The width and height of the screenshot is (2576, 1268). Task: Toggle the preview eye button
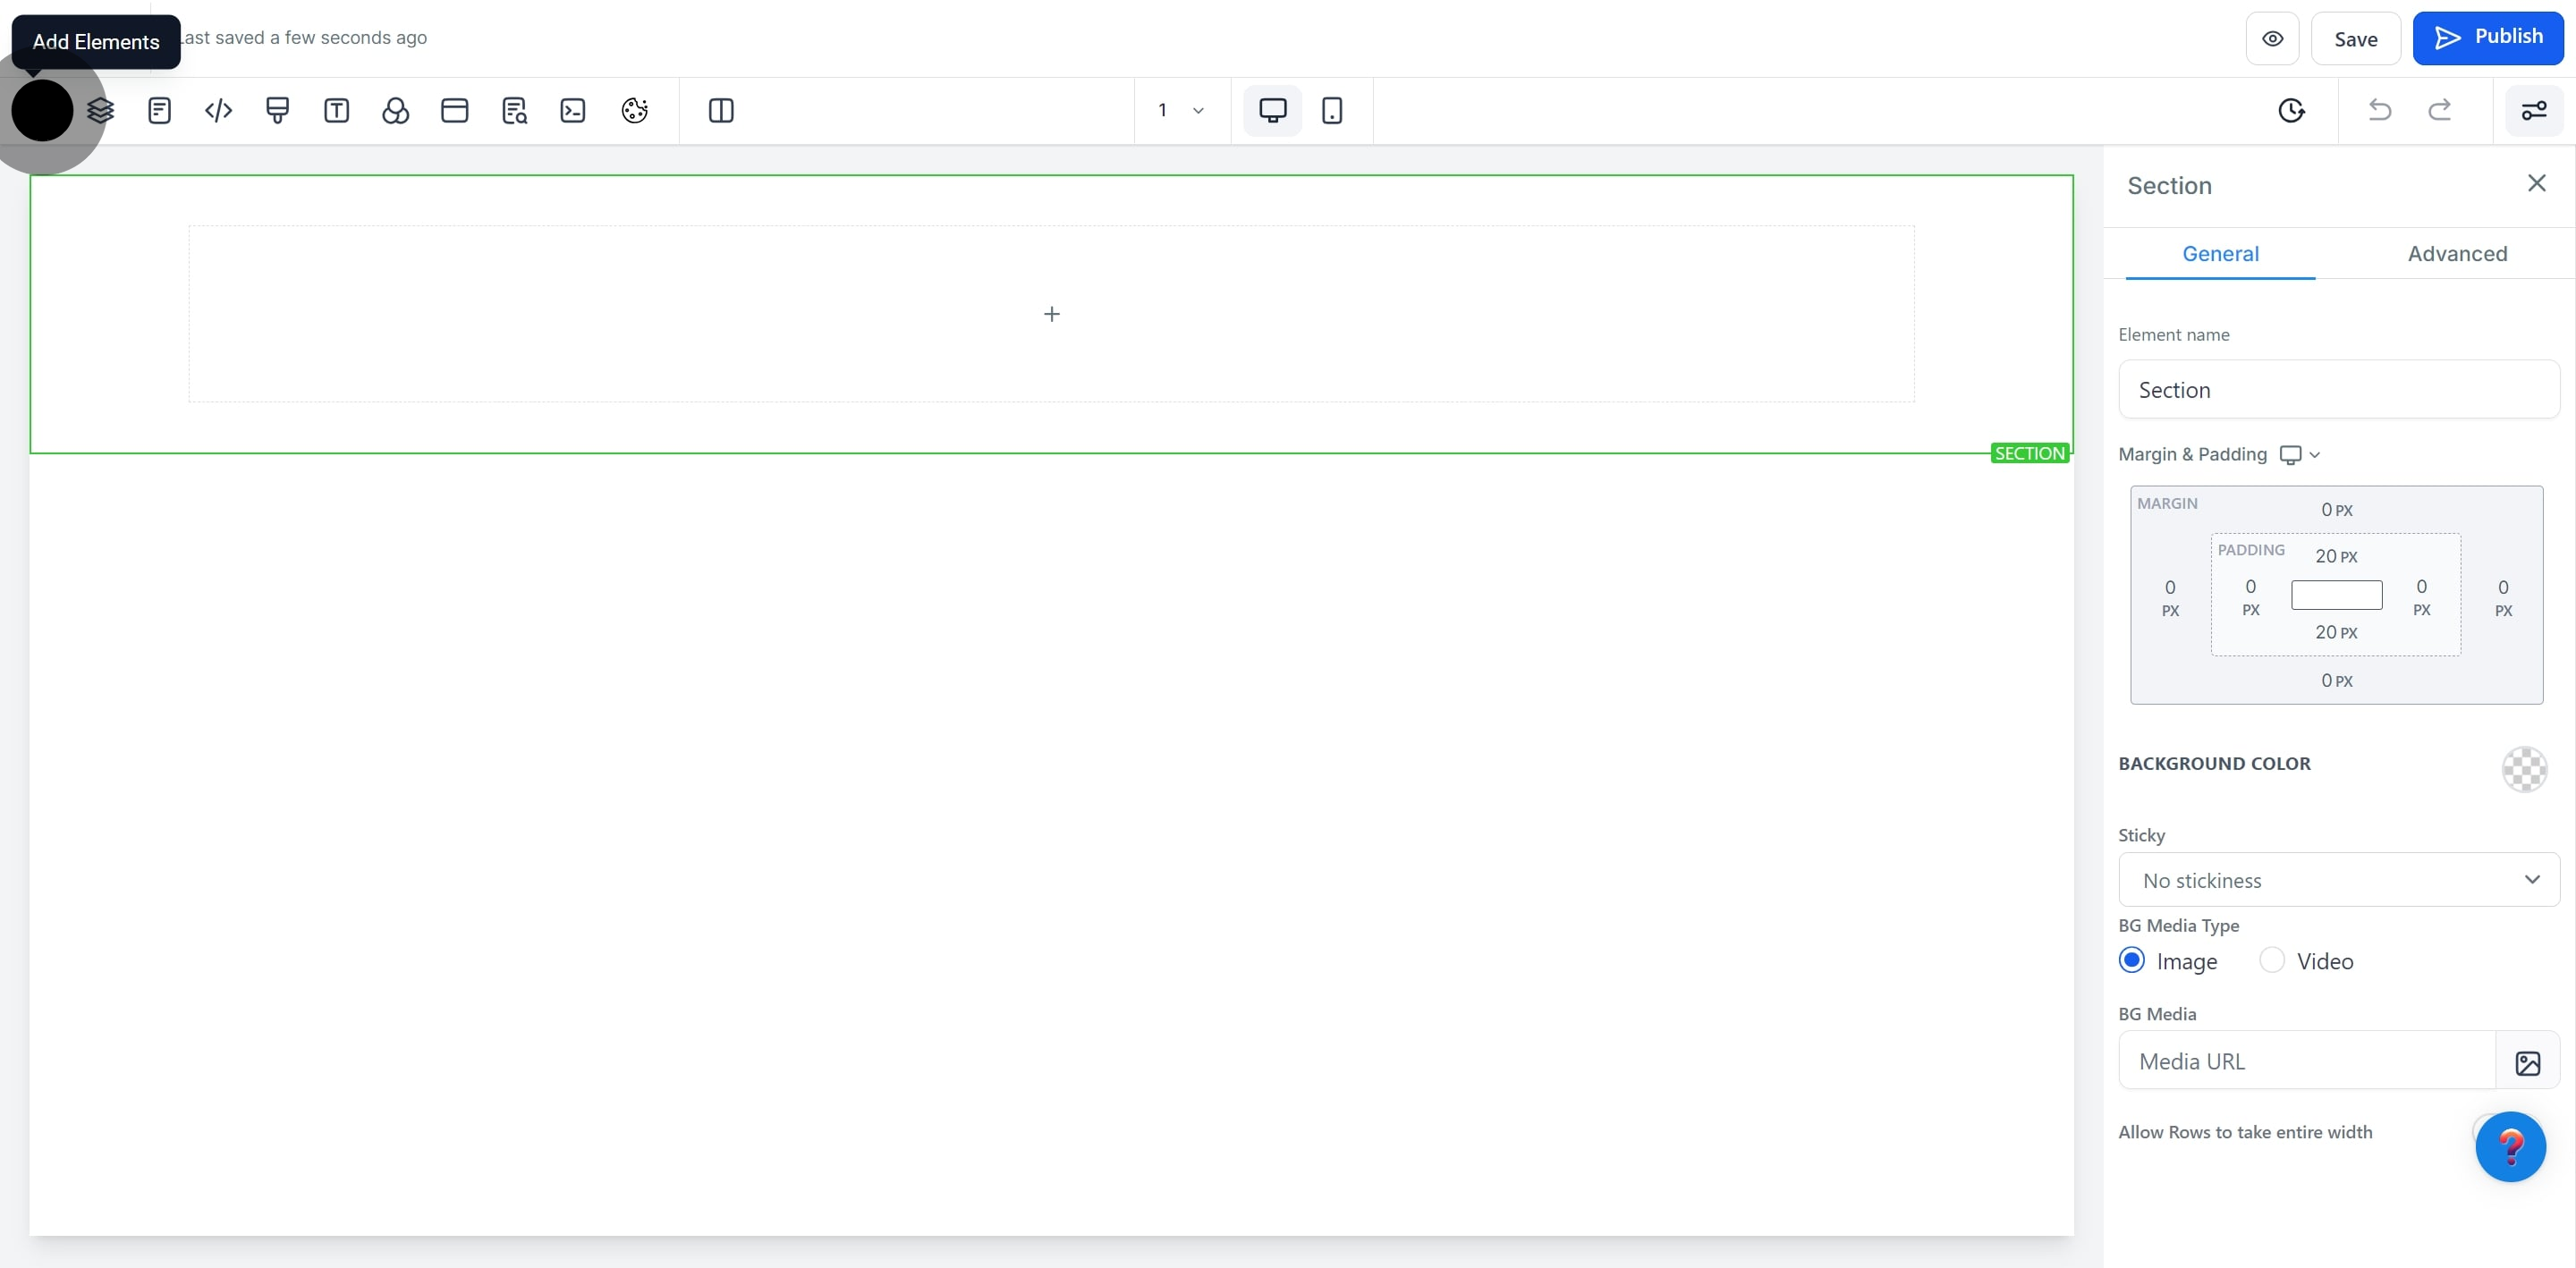click(x=2272, y=39)
